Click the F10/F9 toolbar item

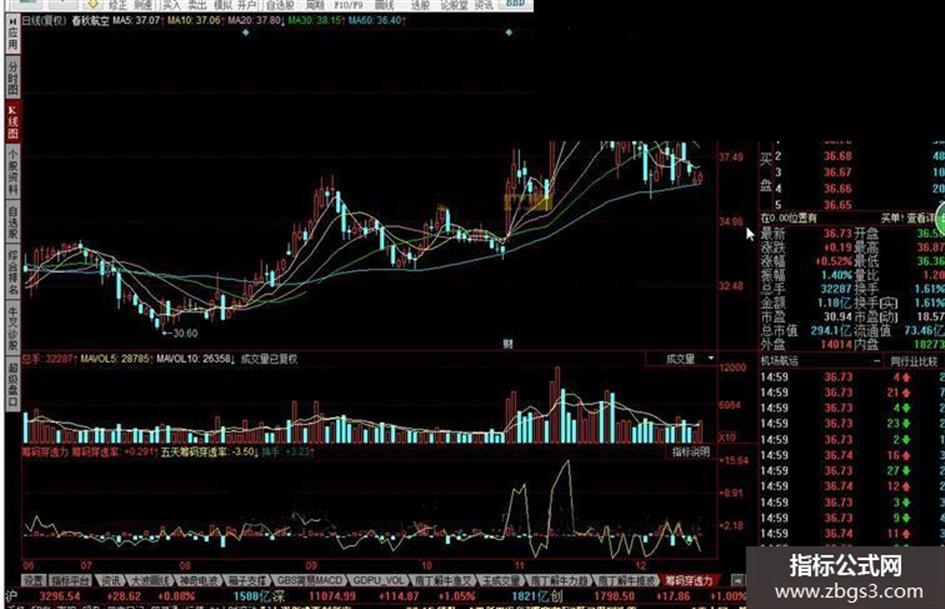(348, 5)
